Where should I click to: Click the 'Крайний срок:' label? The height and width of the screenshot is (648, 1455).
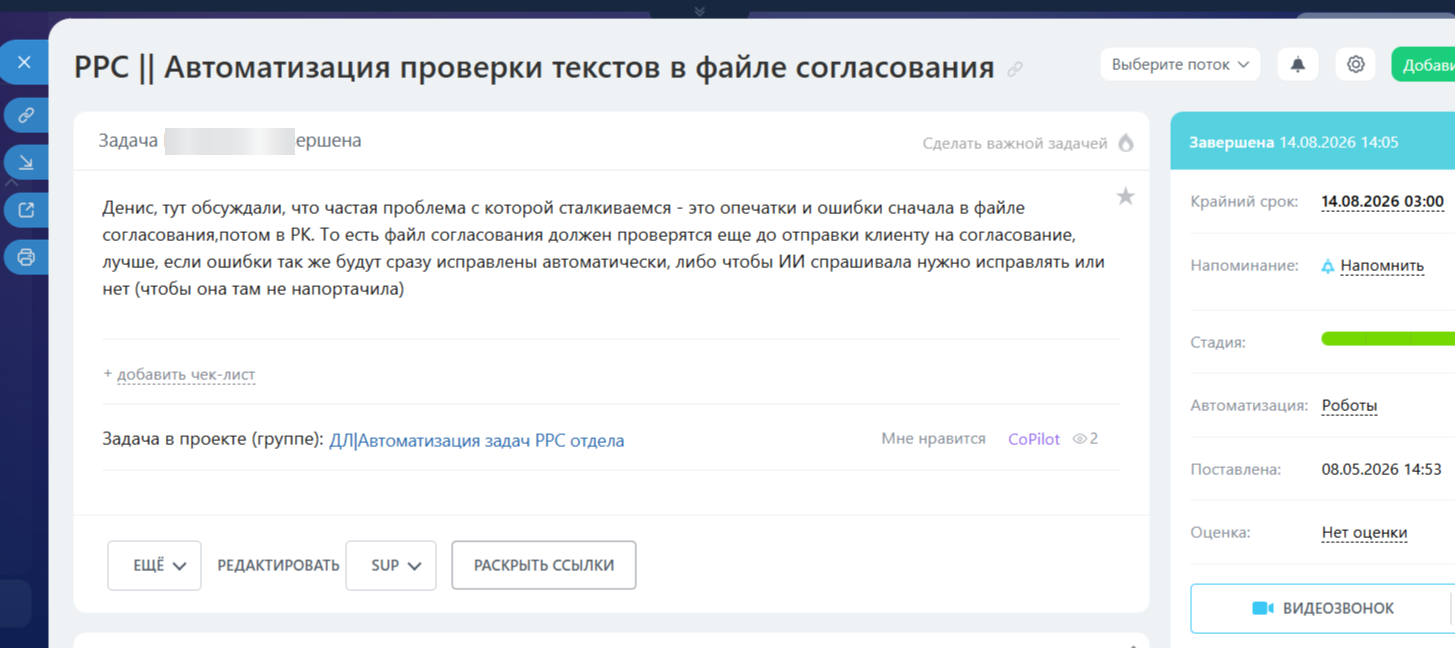coord(1244,201)
